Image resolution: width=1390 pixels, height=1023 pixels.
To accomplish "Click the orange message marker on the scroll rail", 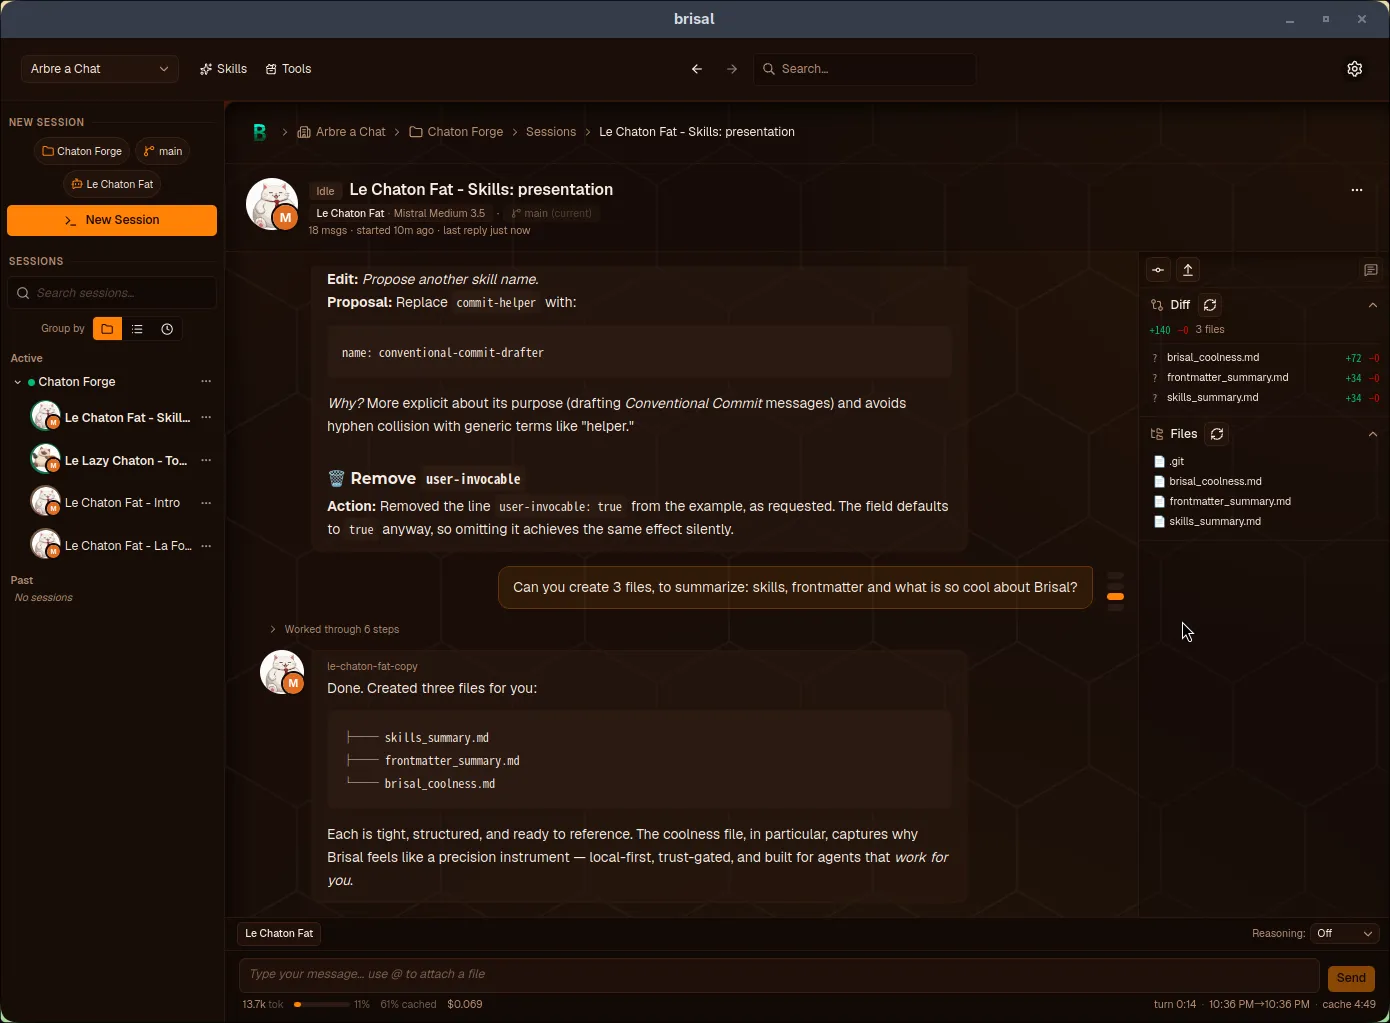I will [x=1115, y=597].
